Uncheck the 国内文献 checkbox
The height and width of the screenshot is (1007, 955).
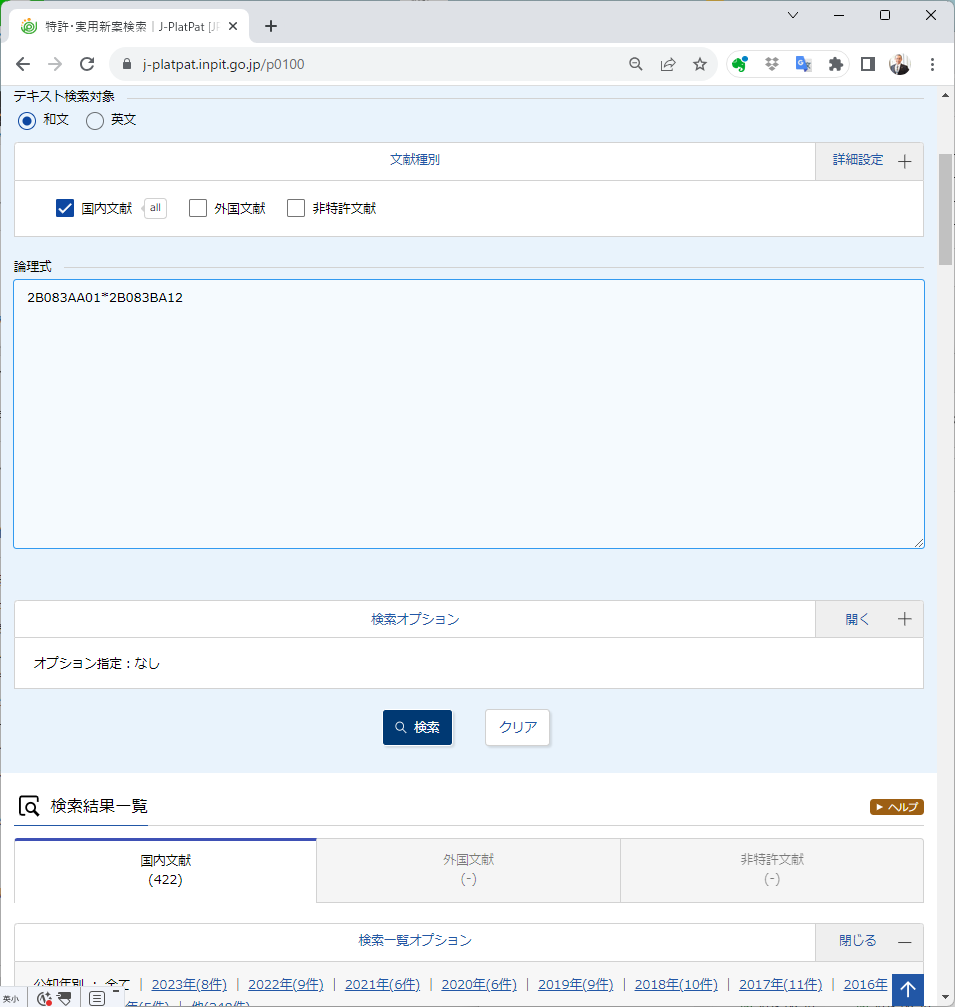65,208
